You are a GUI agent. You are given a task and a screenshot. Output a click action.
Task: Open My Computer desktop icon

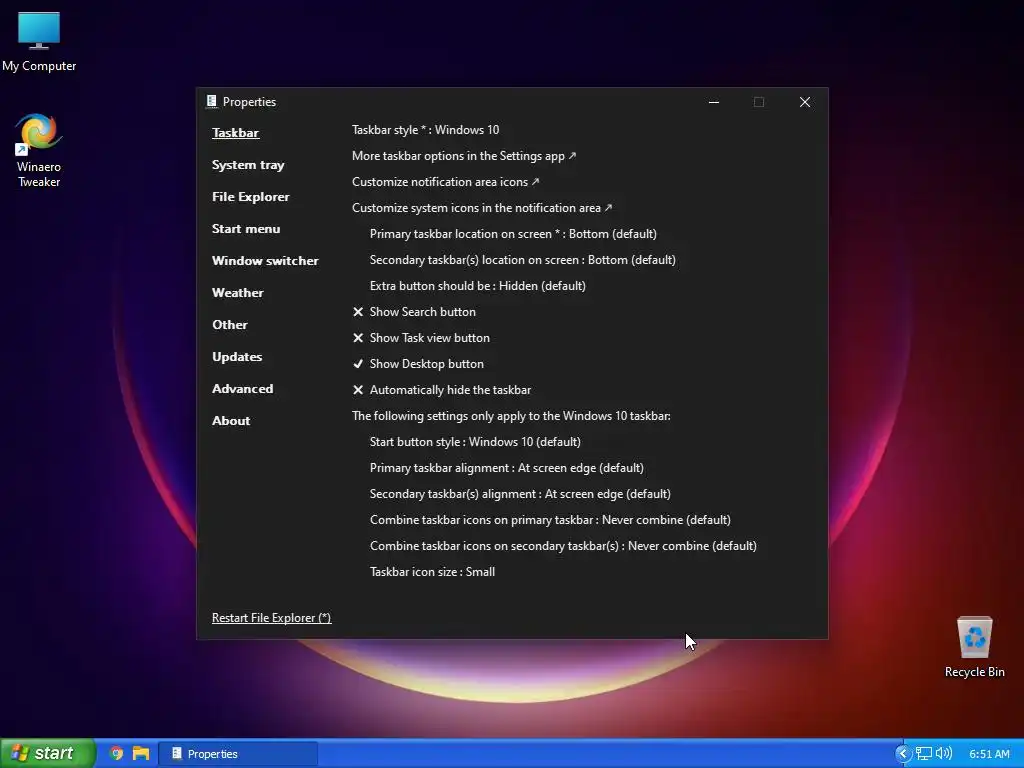39,41
